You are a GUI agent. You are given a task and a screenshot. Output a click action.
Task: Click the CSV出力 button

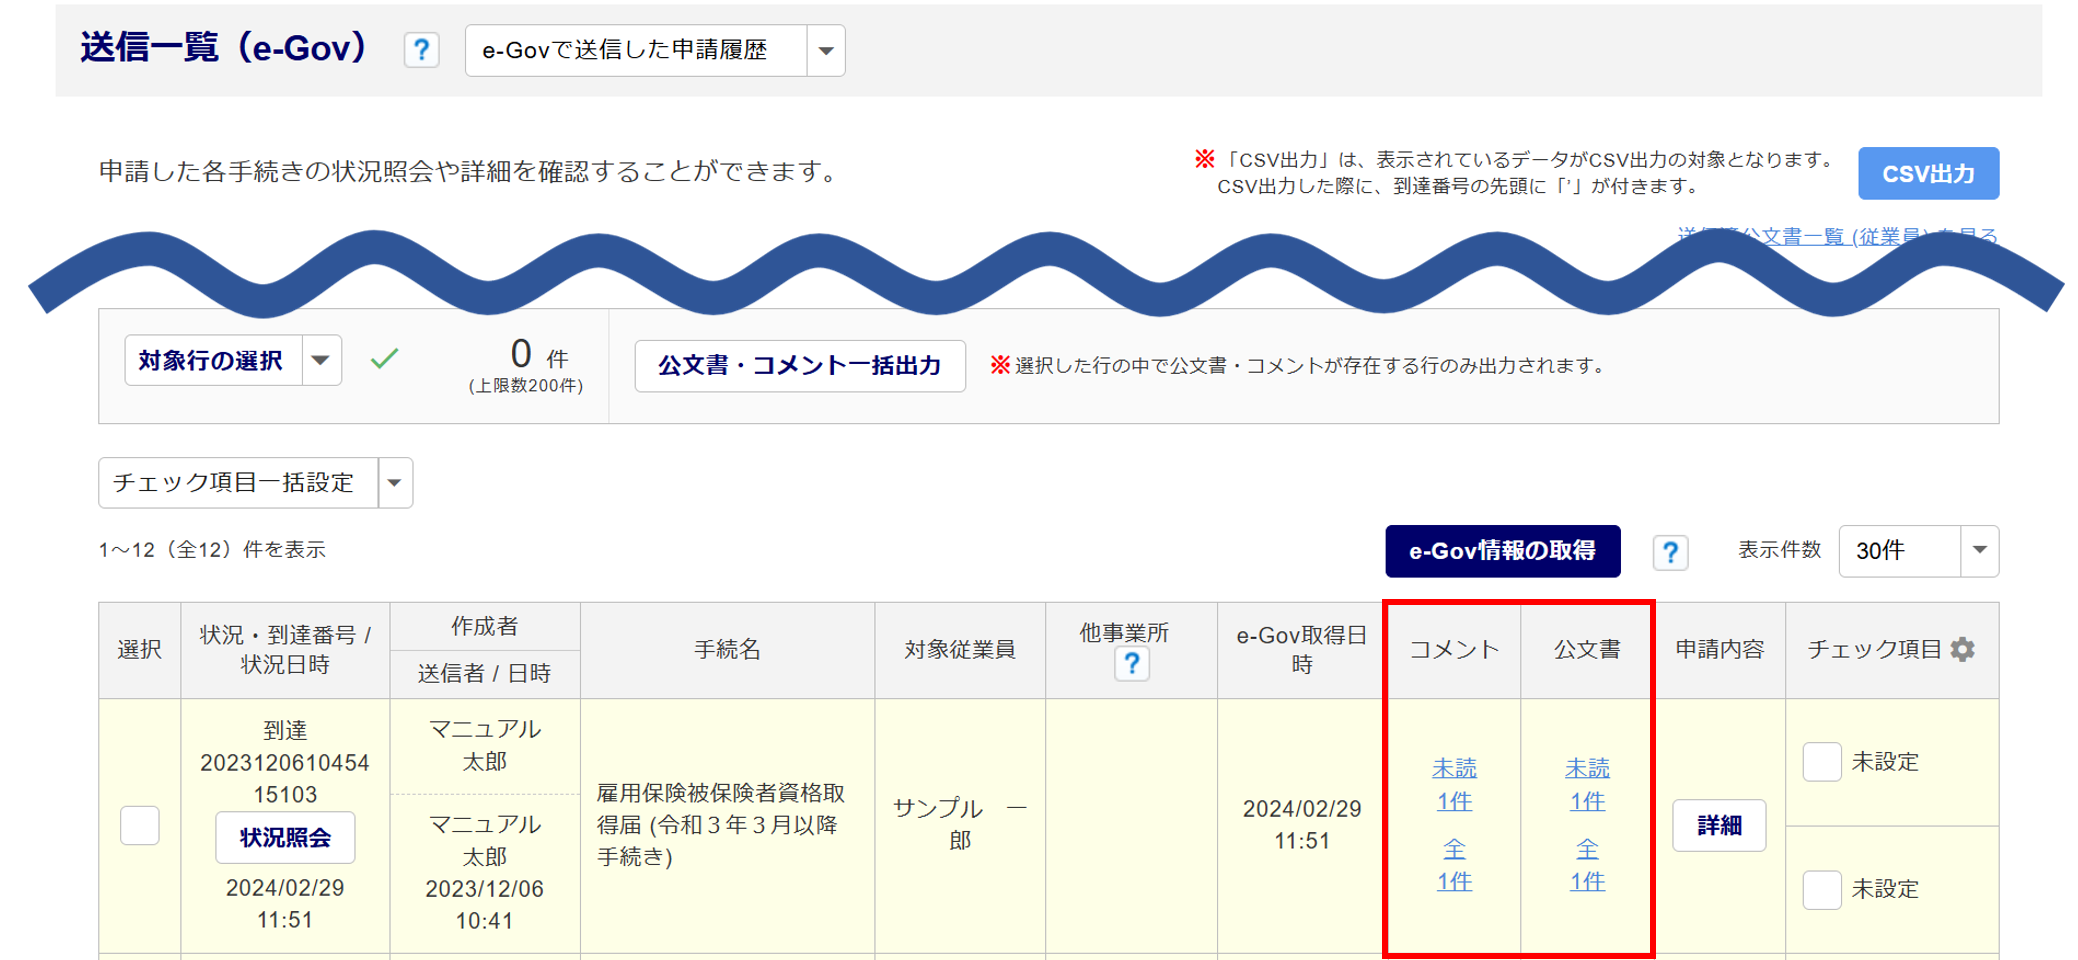pos(1928,174)
